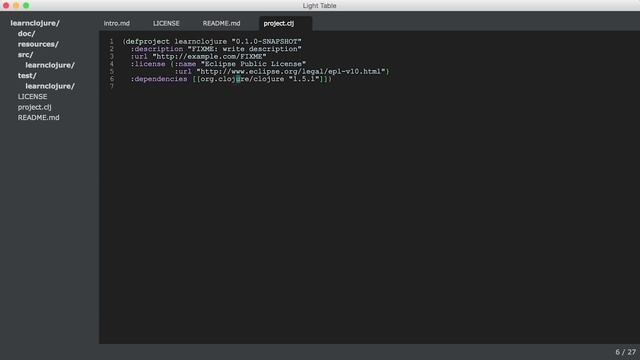Click the :dependencies keyword on line 6
The width and height of the screenshot is (640, 360).
tap(159, 79)
